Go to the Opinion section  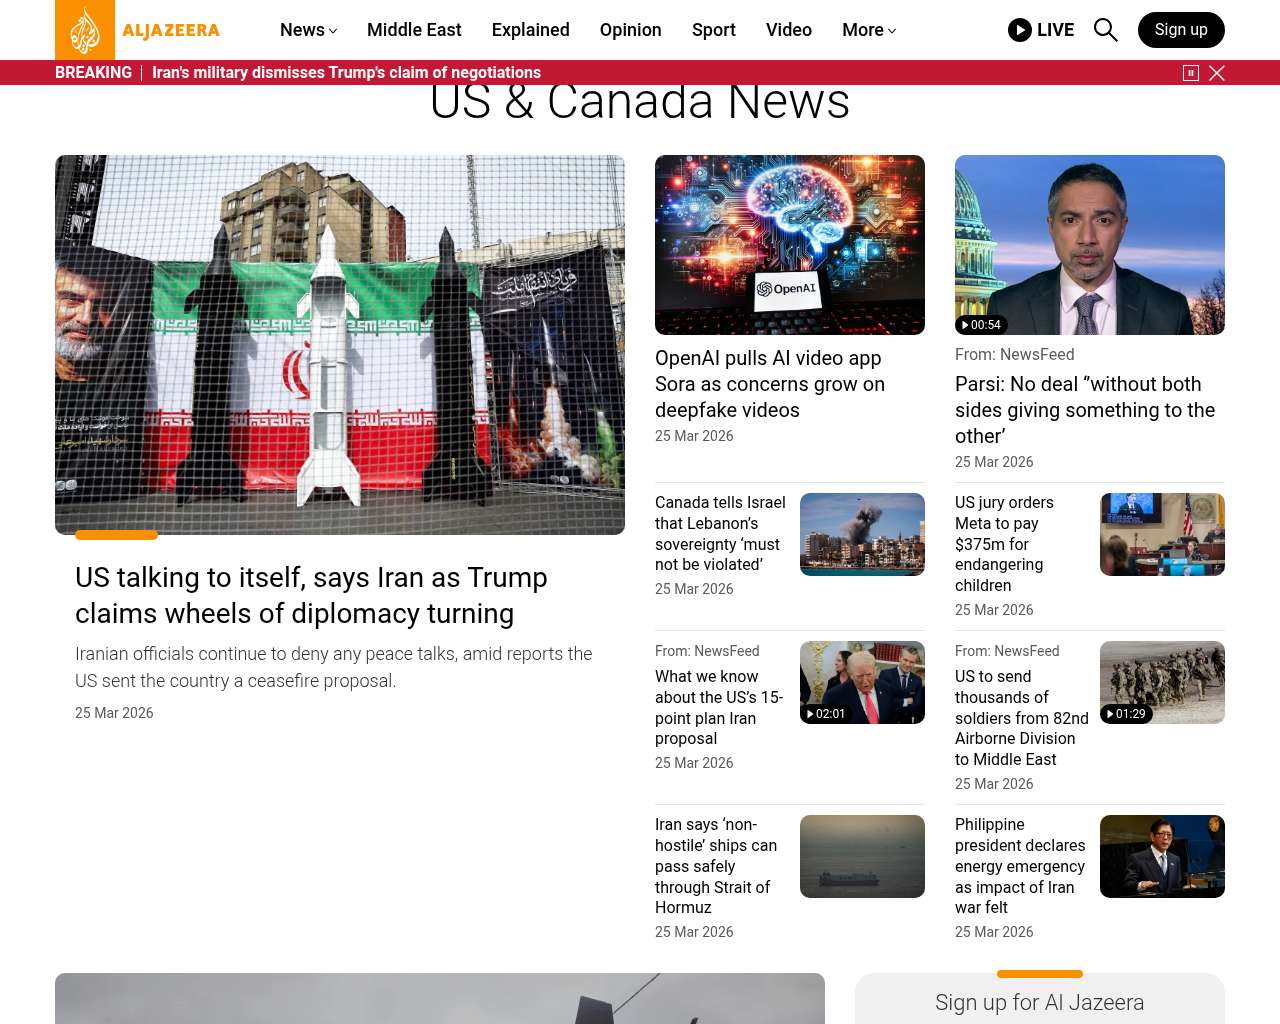(630, 30)
